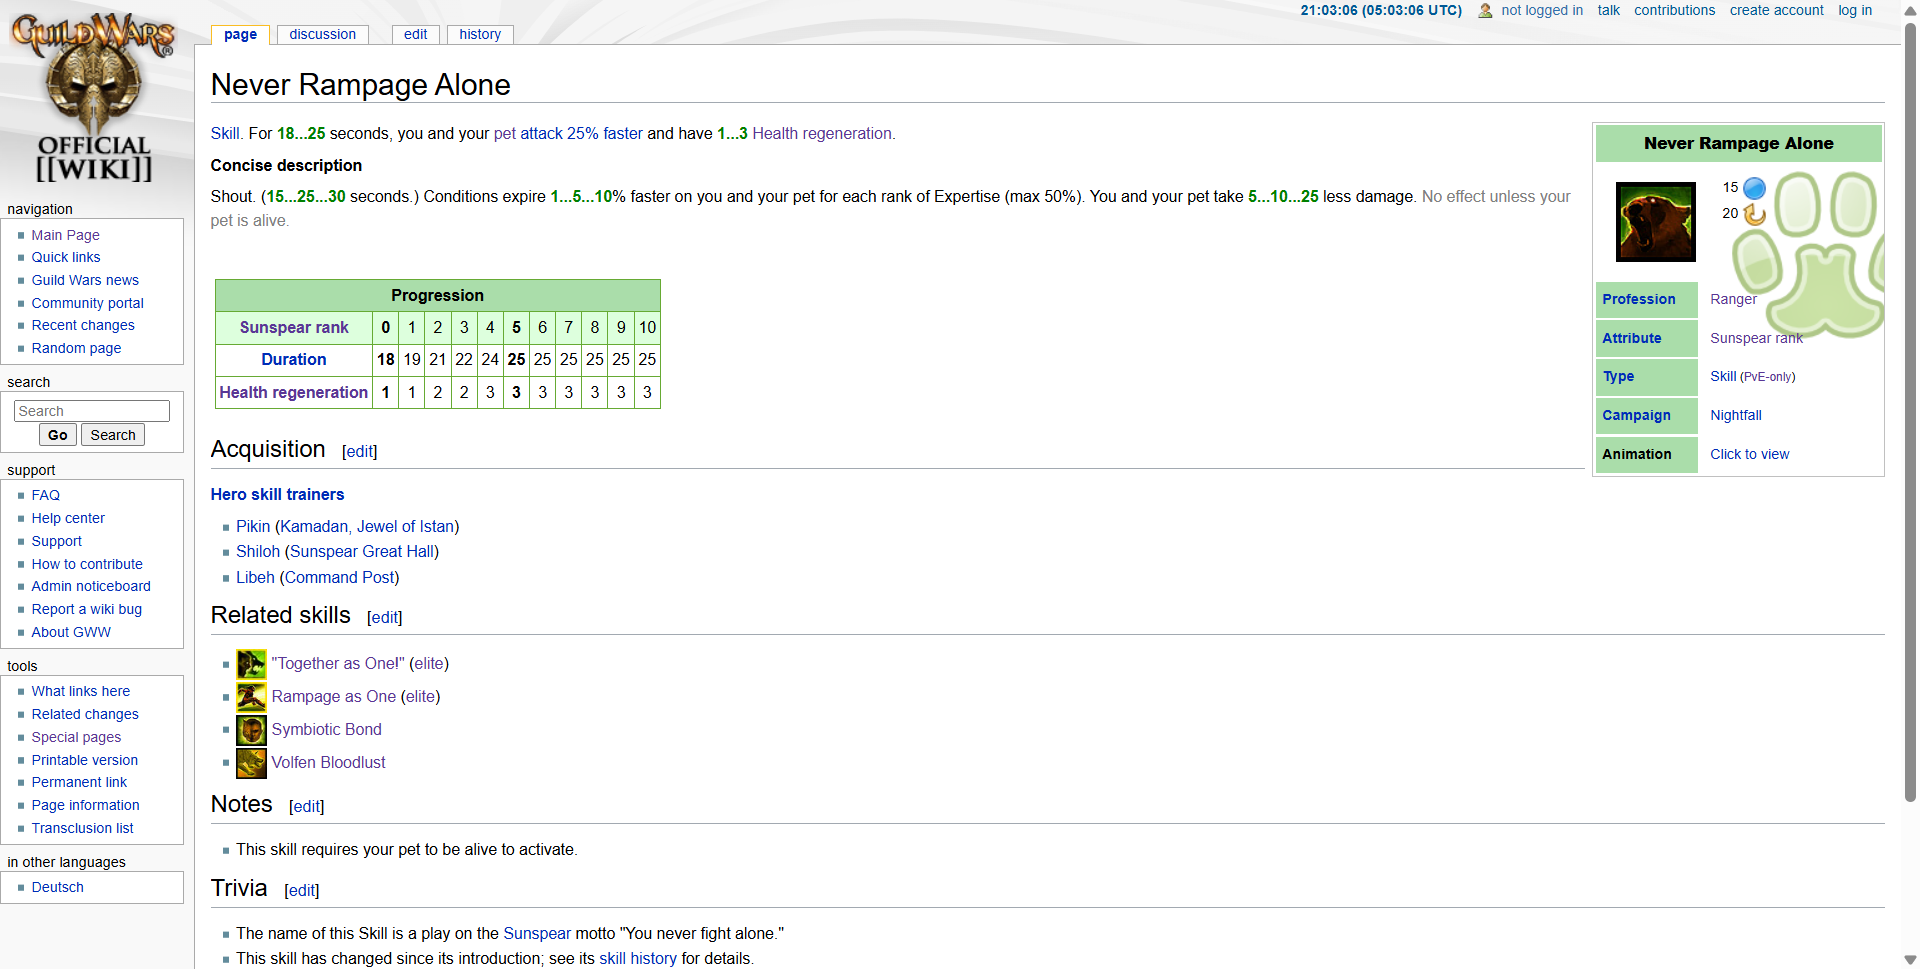Edit the Acquisition section
The height and width of the screenshot is (969, 1920).
click(360, 452)
